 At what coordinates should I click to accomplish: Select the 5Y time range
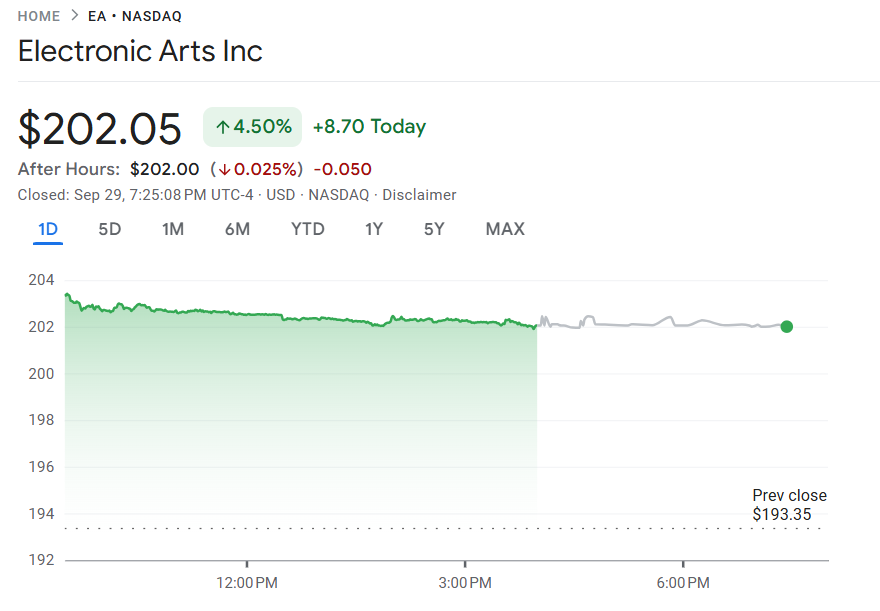point(434,229)
